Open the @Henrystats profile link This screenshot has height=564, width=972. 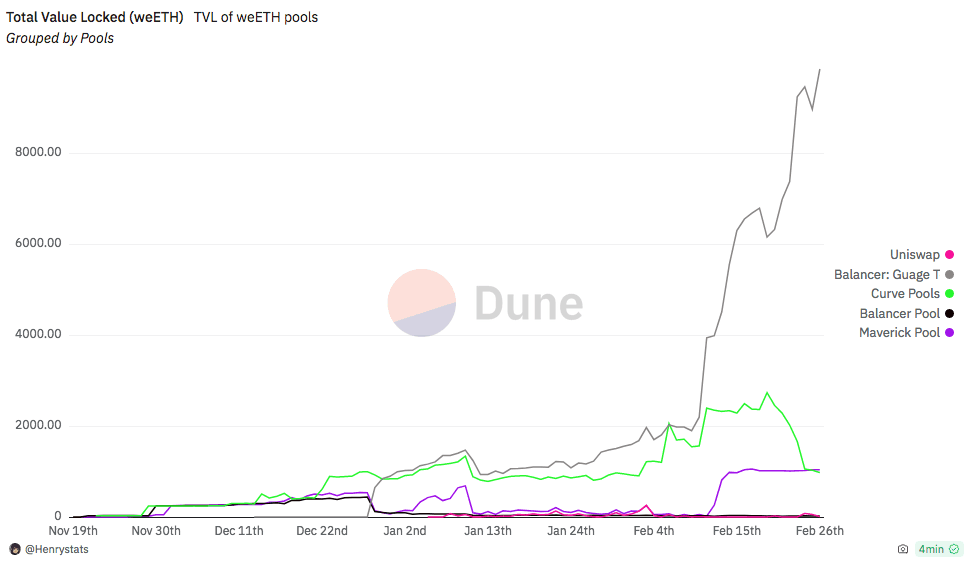tap(56, 549)
